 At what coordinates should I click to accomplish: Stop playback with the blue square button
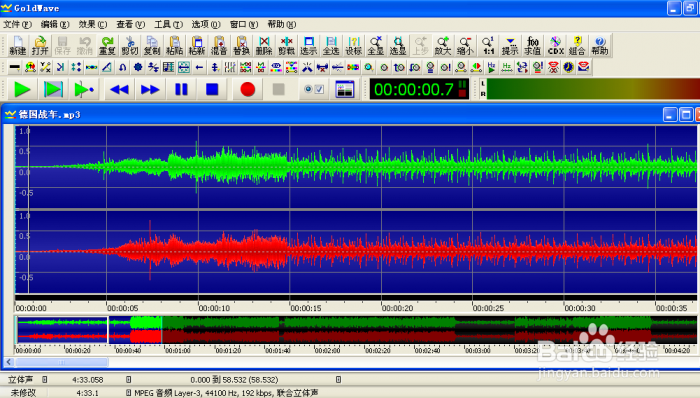(212, 90)
